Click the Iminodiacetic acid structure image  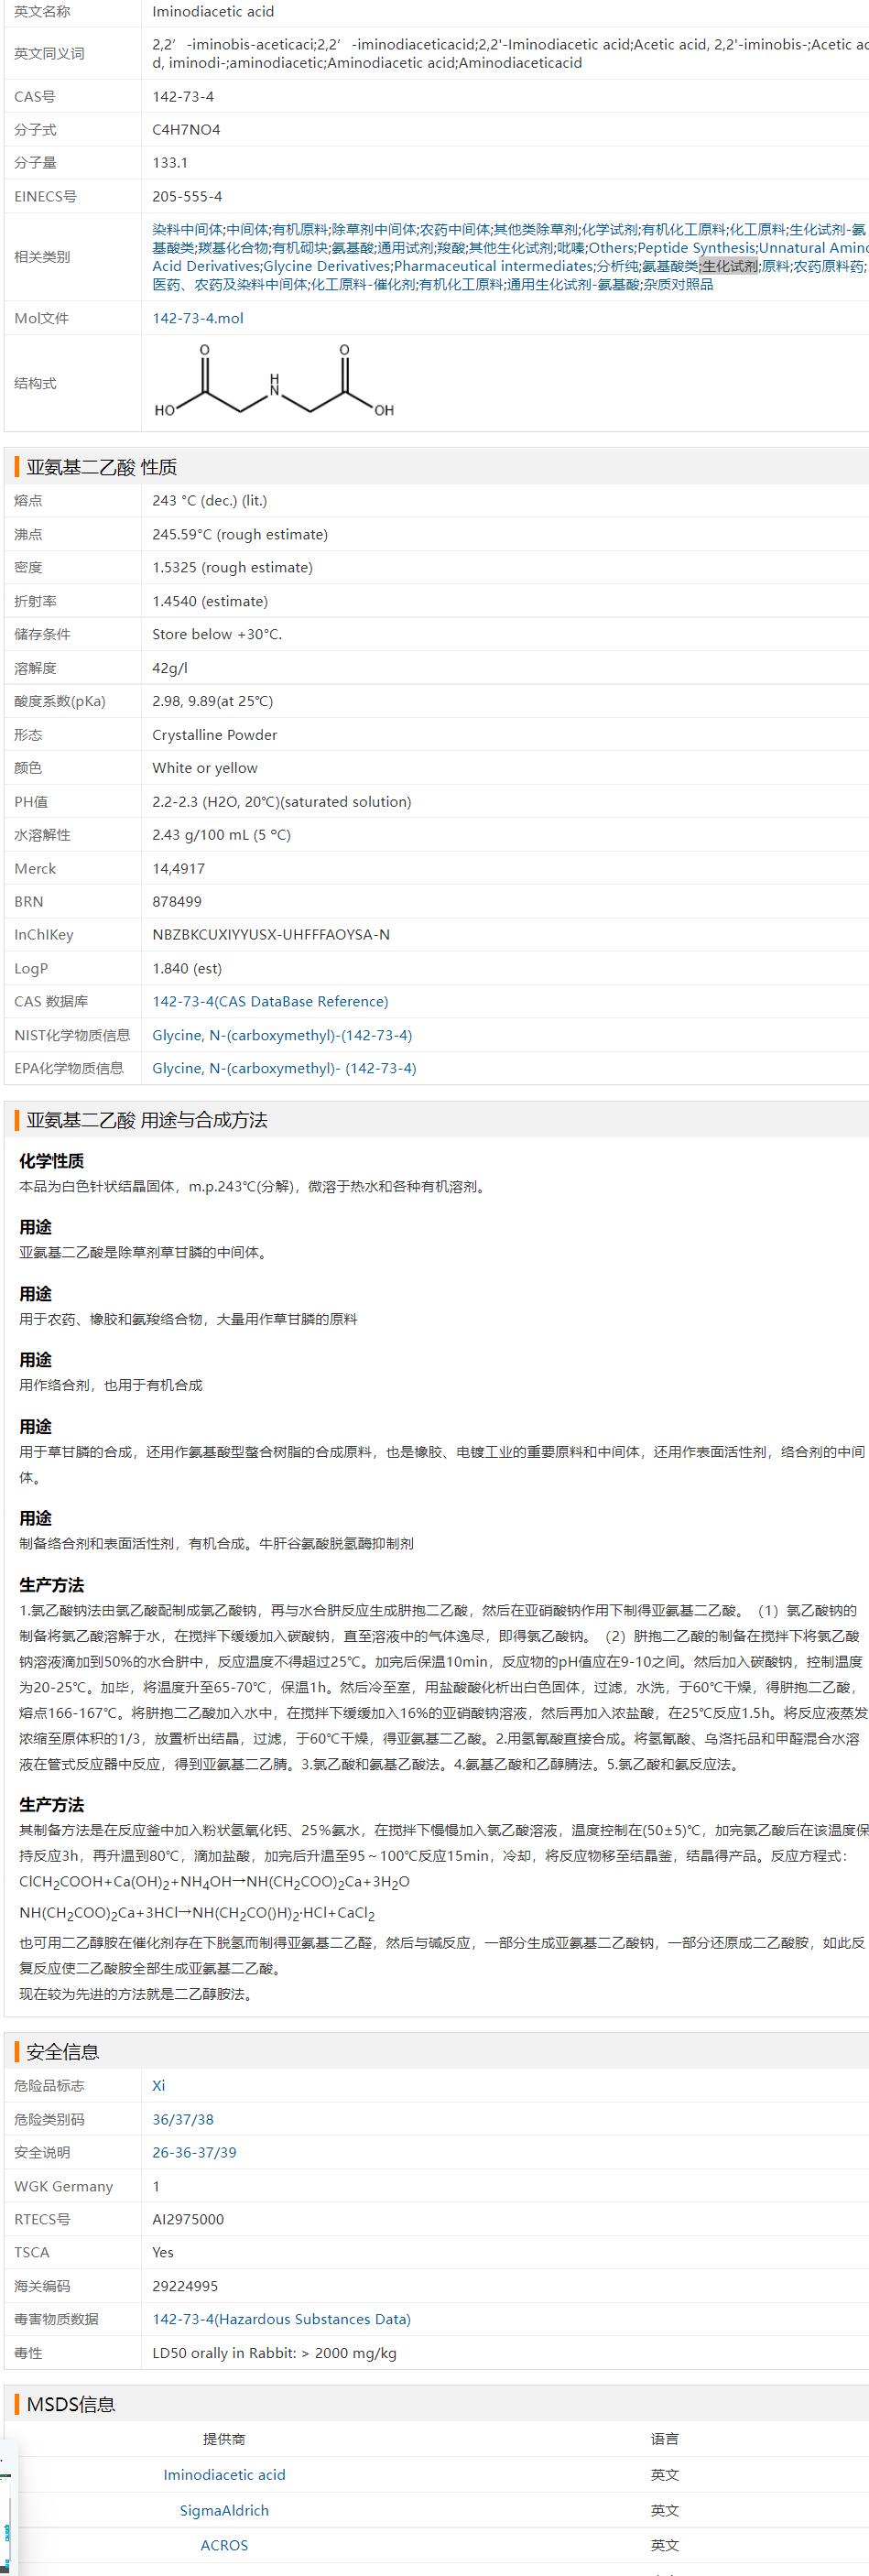pyautogui.click(x=274, y=382)
